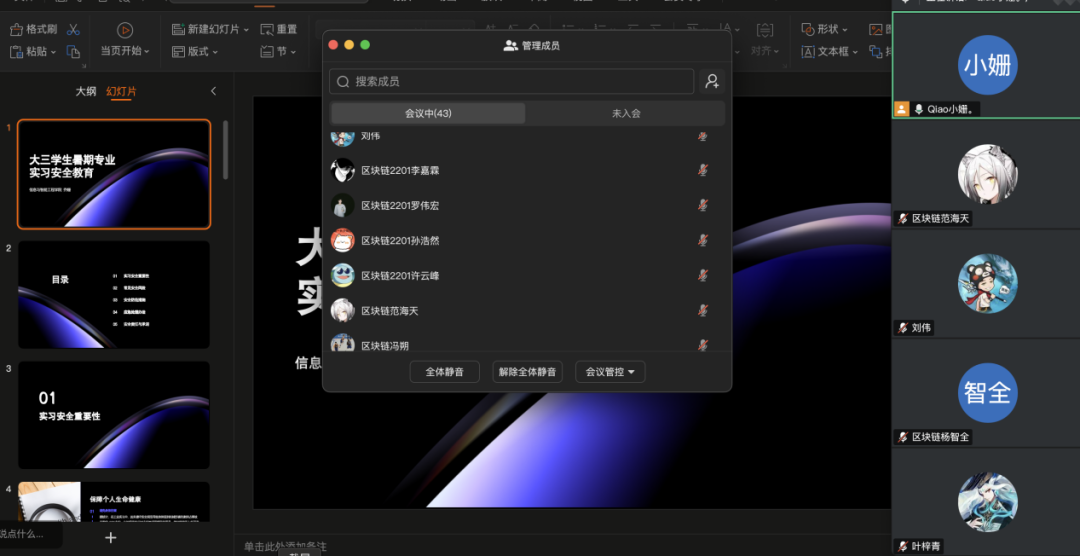
Task: Select slide 1 thumbnail 大三学生暑期专业实习安全教育
Action: (x=114, y=174)
